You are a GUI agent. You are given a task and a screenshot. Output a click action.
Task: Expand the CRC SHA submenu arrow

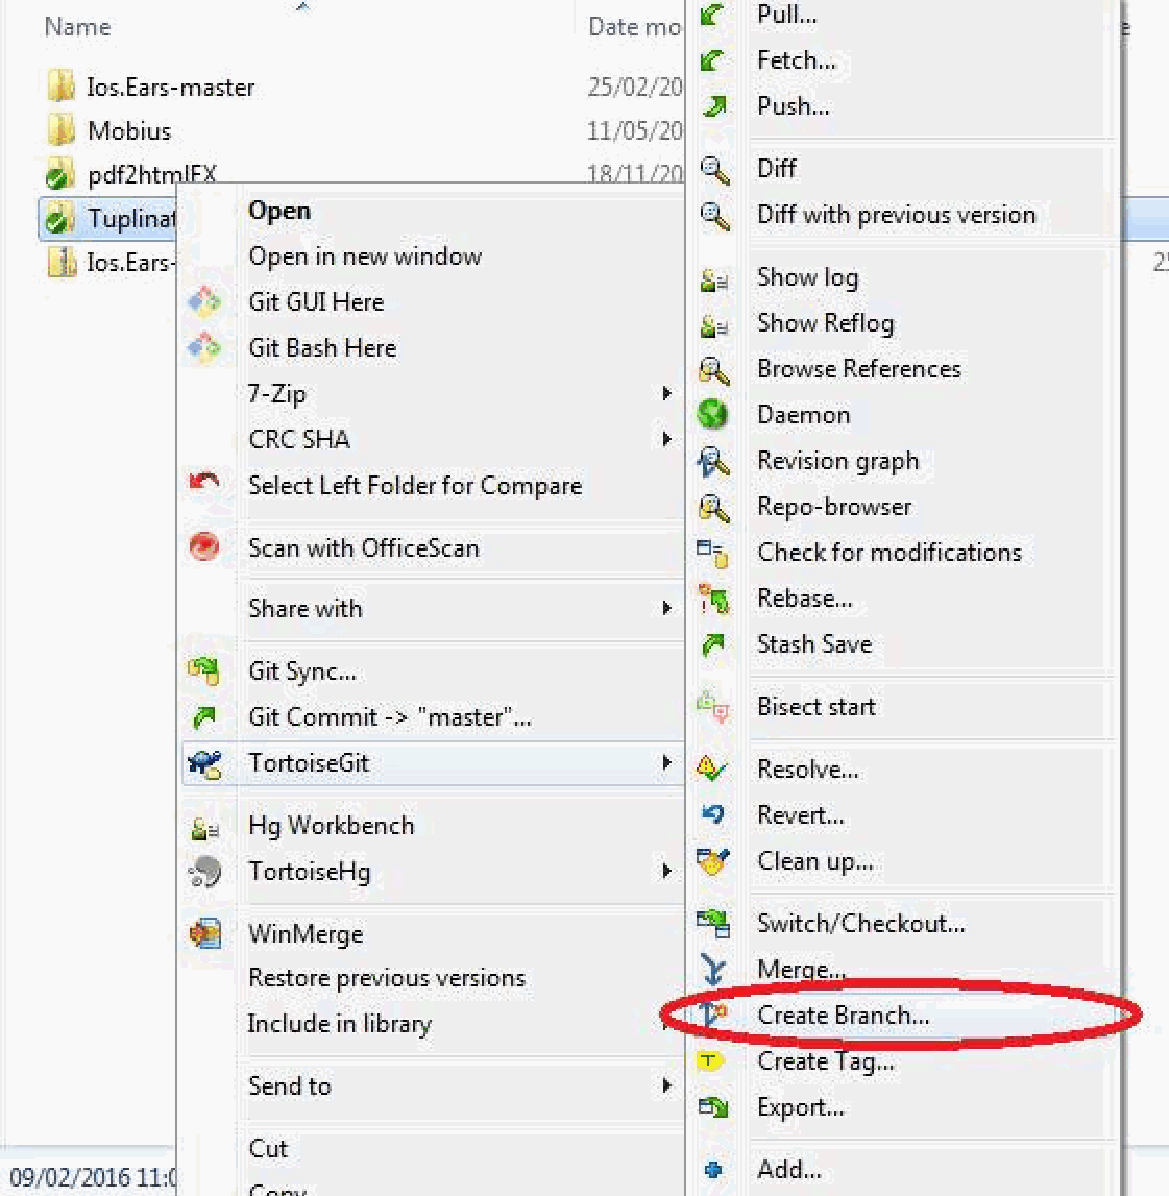point(667,439)
